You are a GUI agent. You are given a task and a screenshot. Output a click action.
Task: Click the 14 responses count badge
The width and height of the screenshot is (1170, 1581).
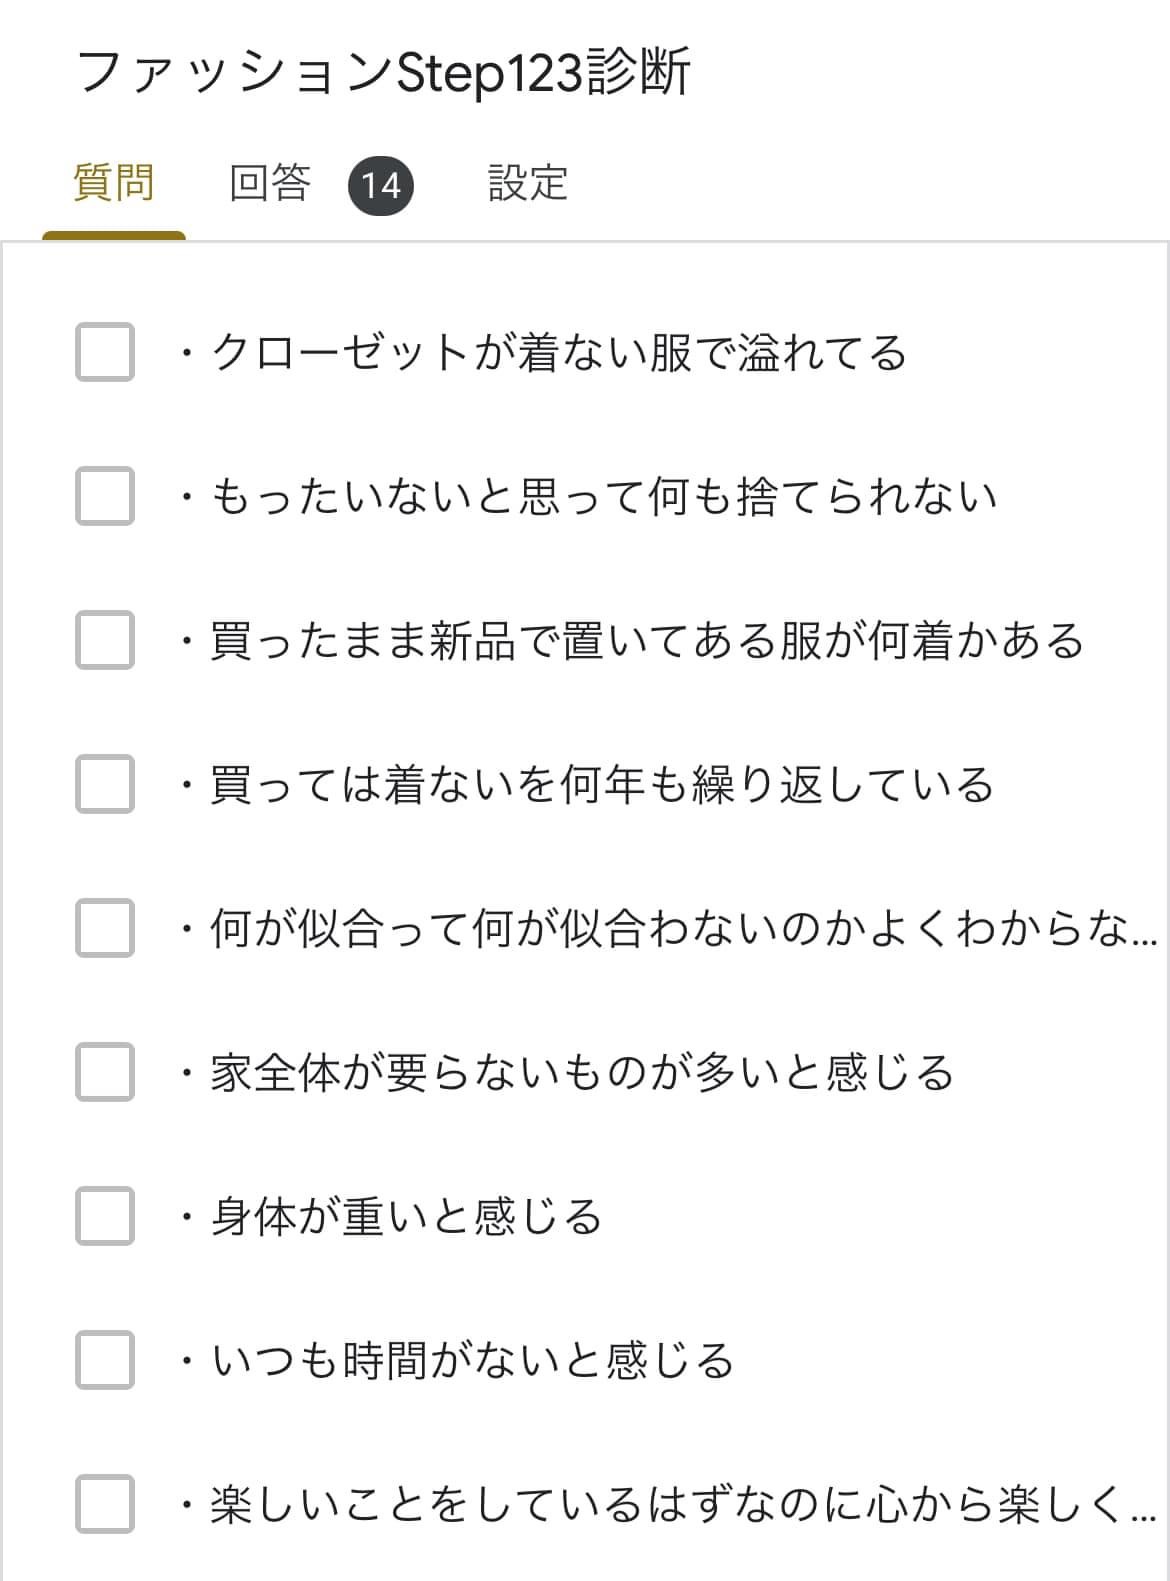(381, 186)
